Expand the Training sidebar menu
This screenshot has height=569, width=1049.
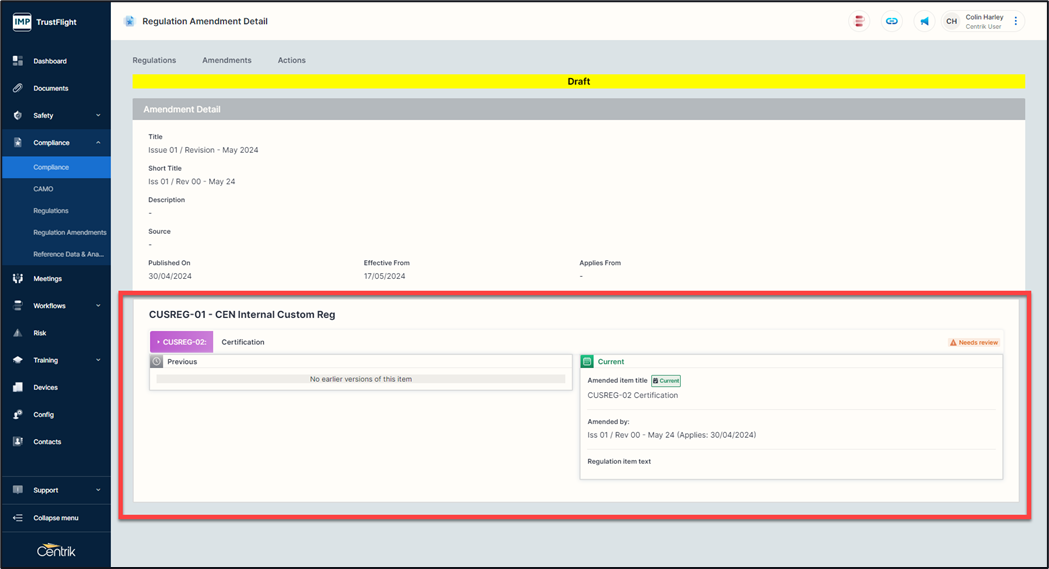[x=98, y=360]
